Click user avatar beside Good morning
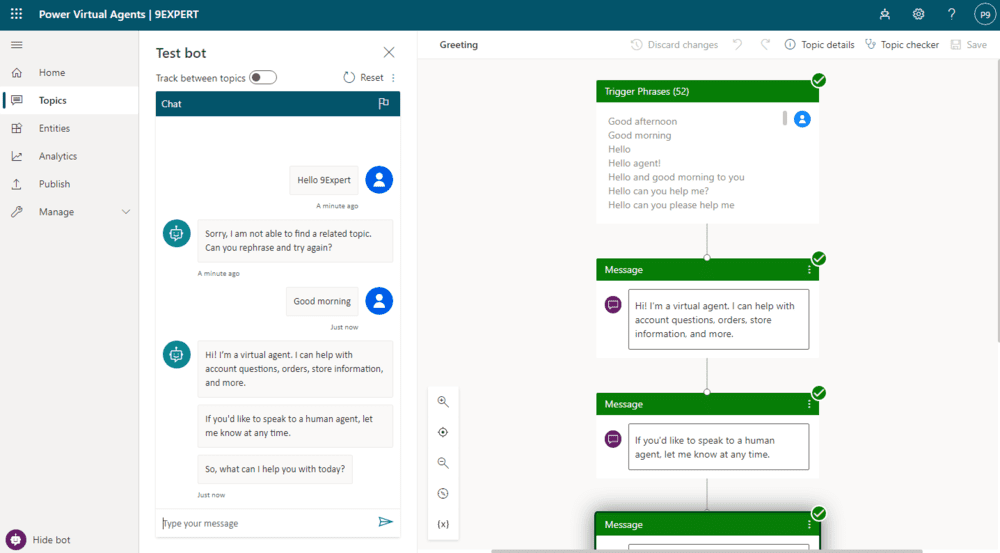The image size is (1000, 553). click(379, 301)
